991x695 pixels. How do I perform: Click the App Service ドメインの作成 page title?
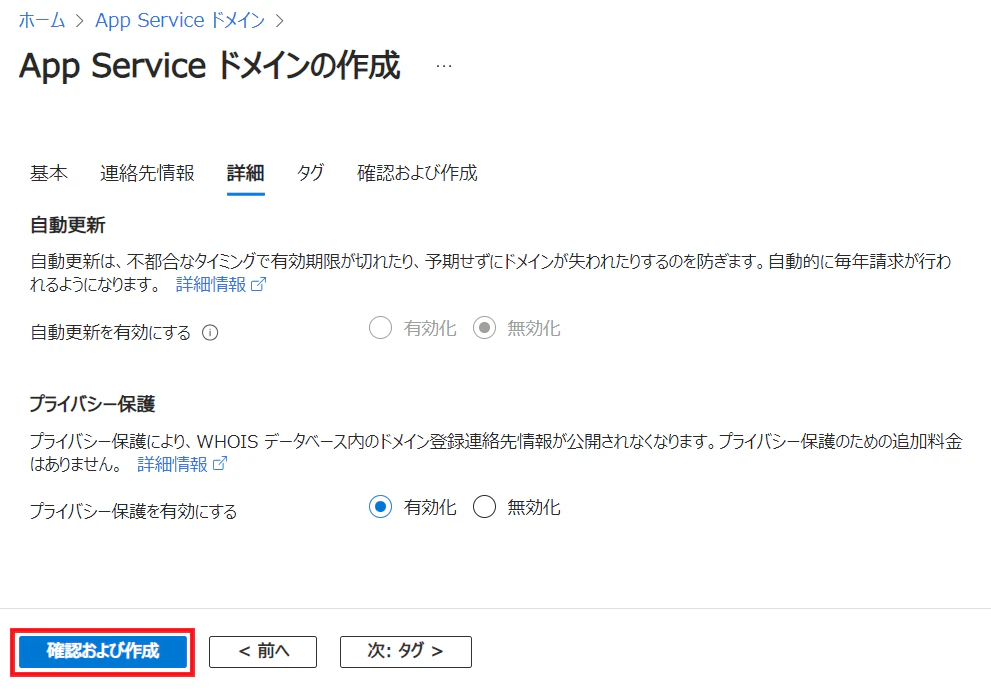(209, 66)
